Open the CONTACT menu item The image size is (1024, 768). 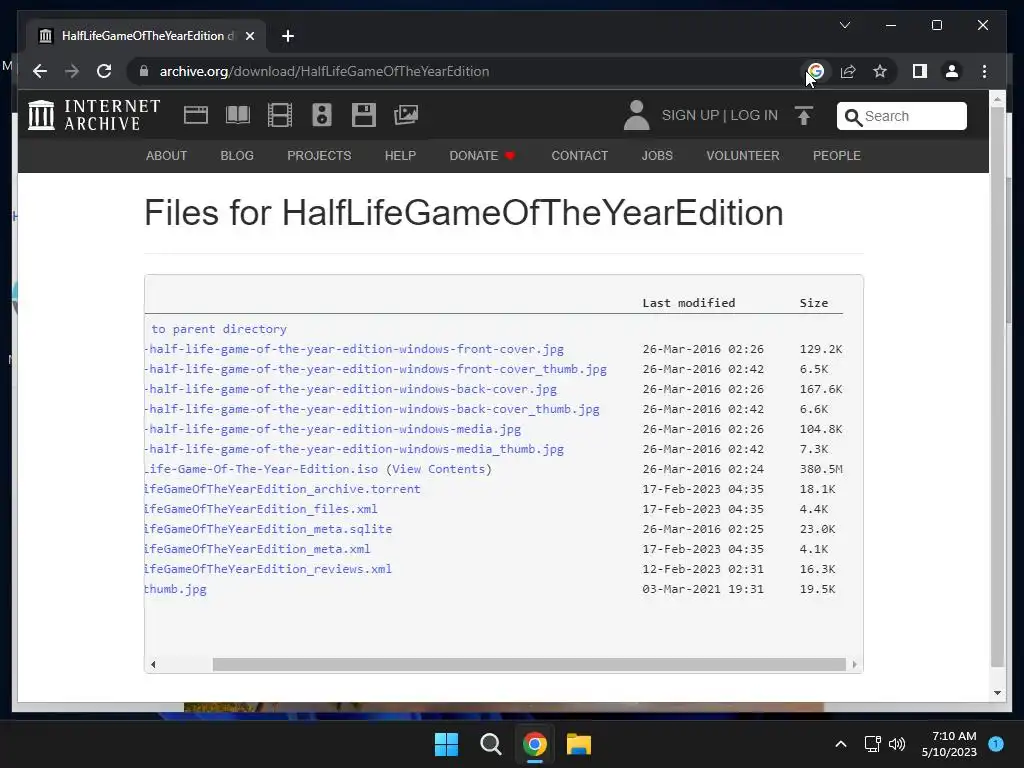click(x=580, y=155)
